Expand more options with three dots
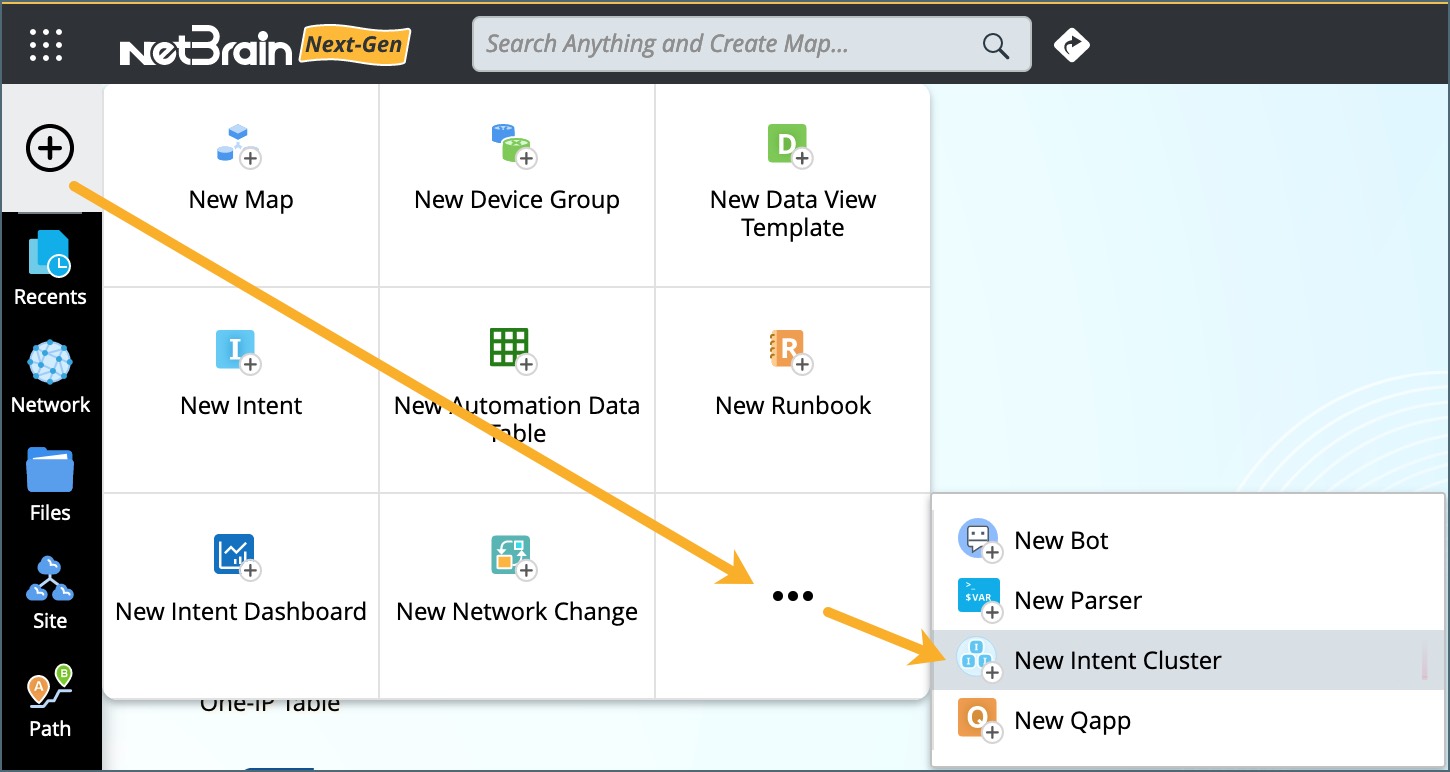The width and height of the screenshot is (1450, 772). pos(792,596)
